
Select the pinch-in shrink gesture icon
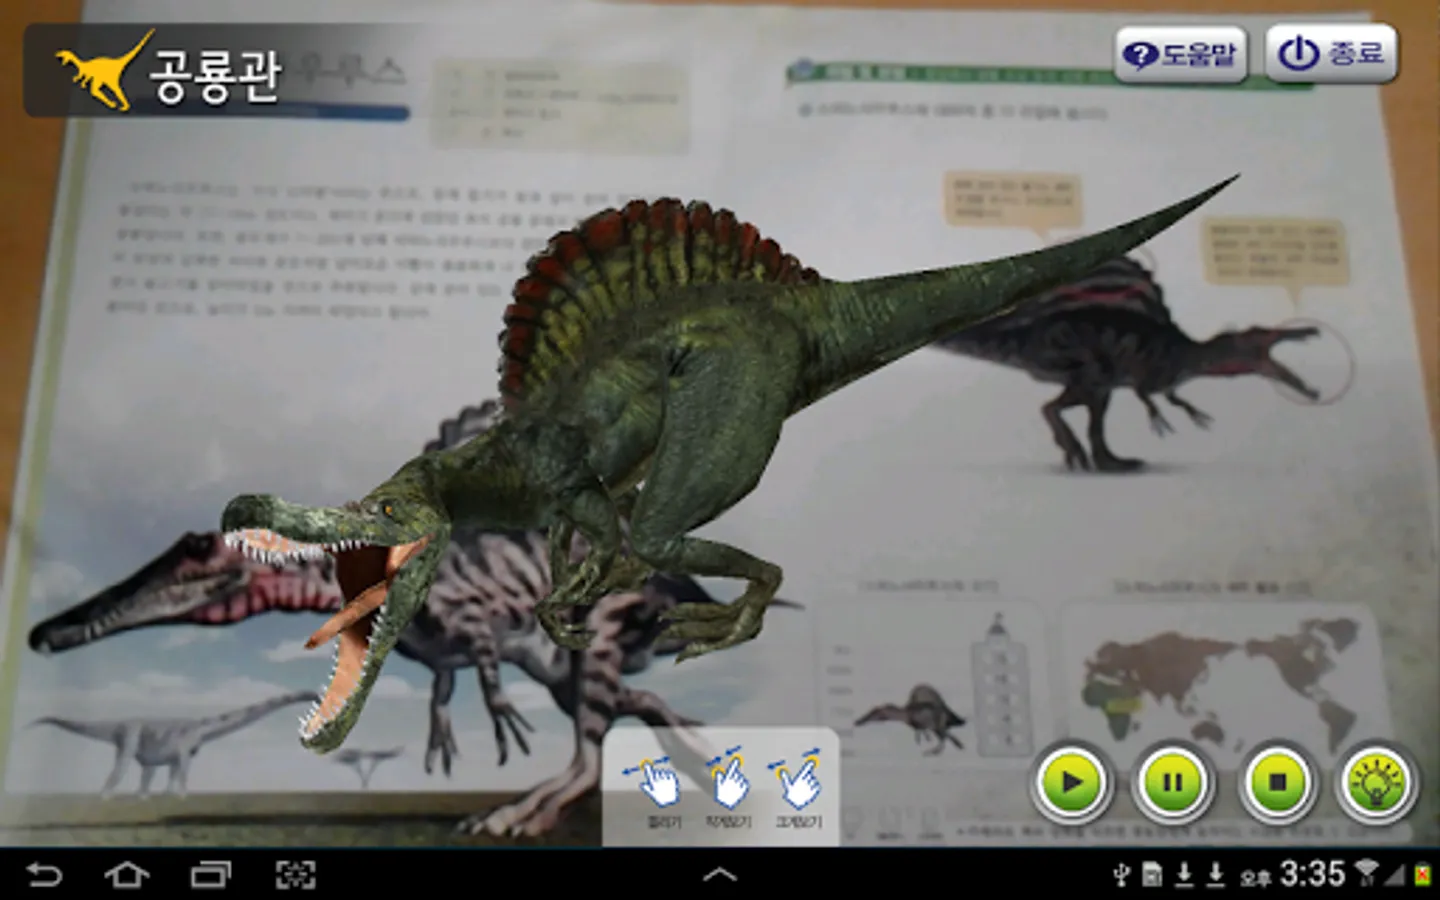point(728,779)
